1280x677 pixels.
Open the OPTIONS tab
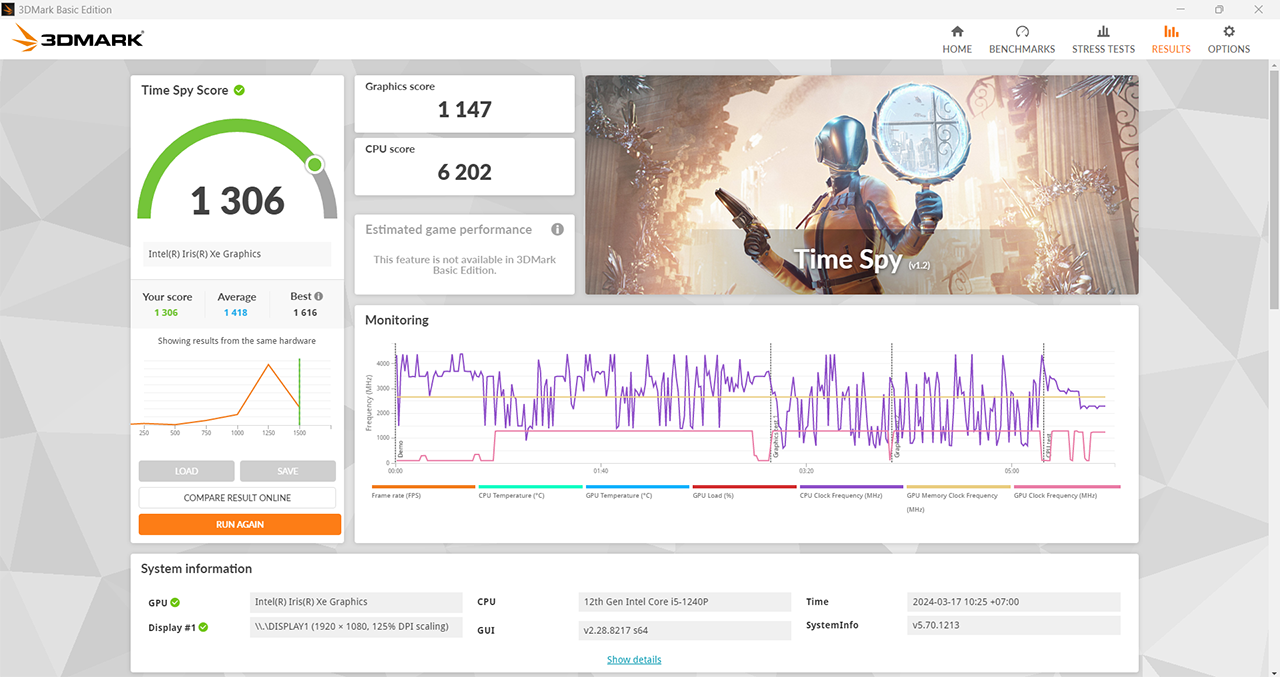1229,40
